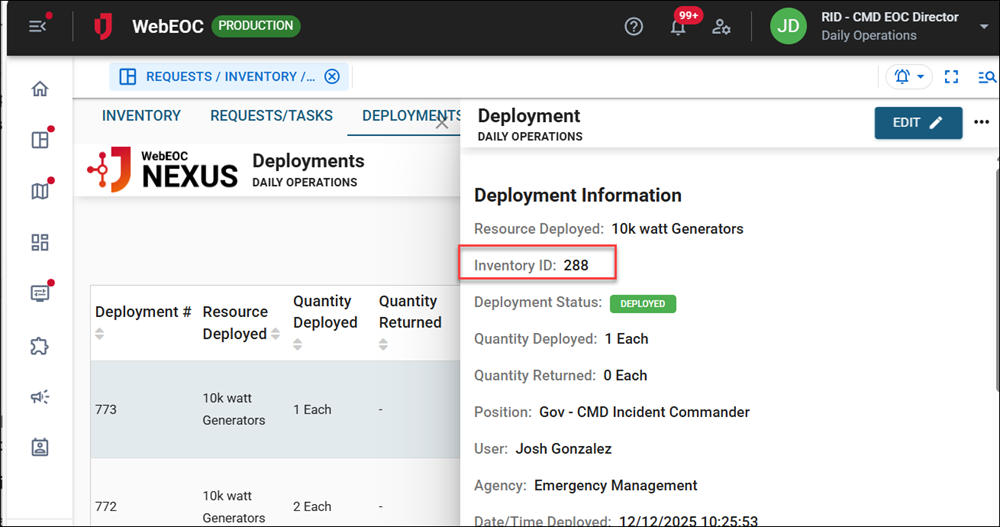Open the Home icon in sidebar
The image size is (1000, 527).
pyautogui.click(x=40, y=89)
